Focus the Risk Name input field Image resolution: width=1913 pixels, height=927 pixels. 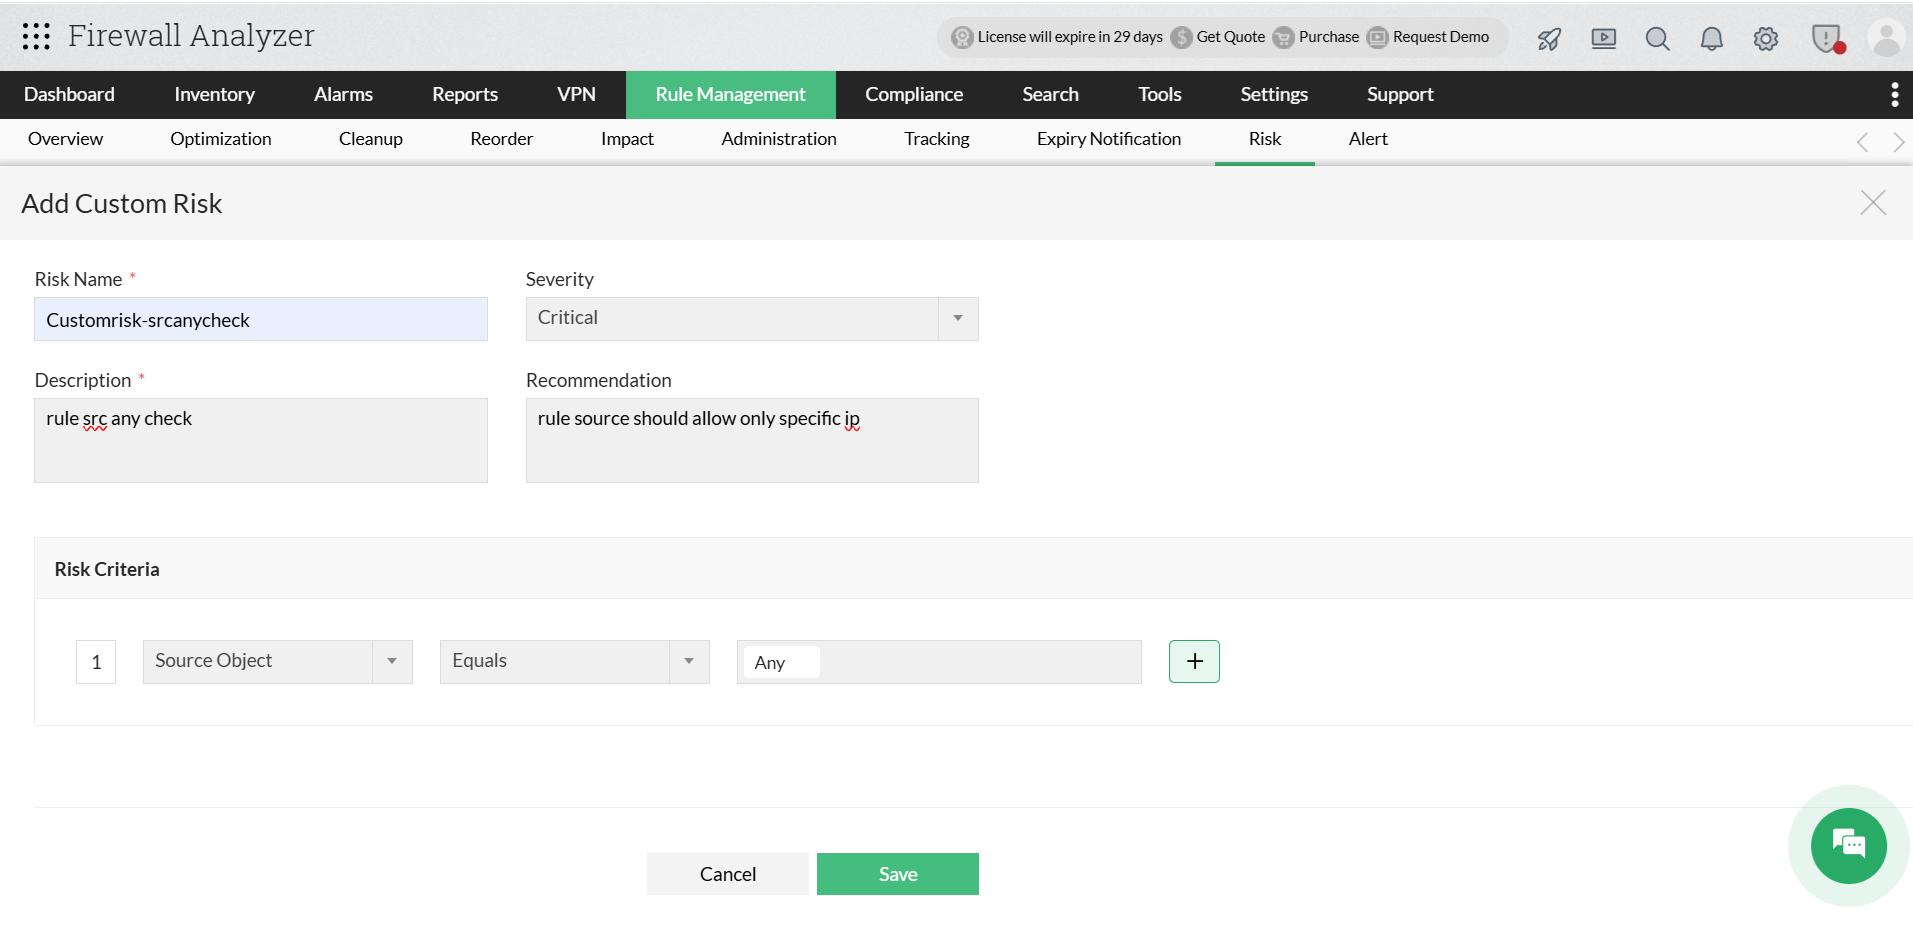coord(261,319)
